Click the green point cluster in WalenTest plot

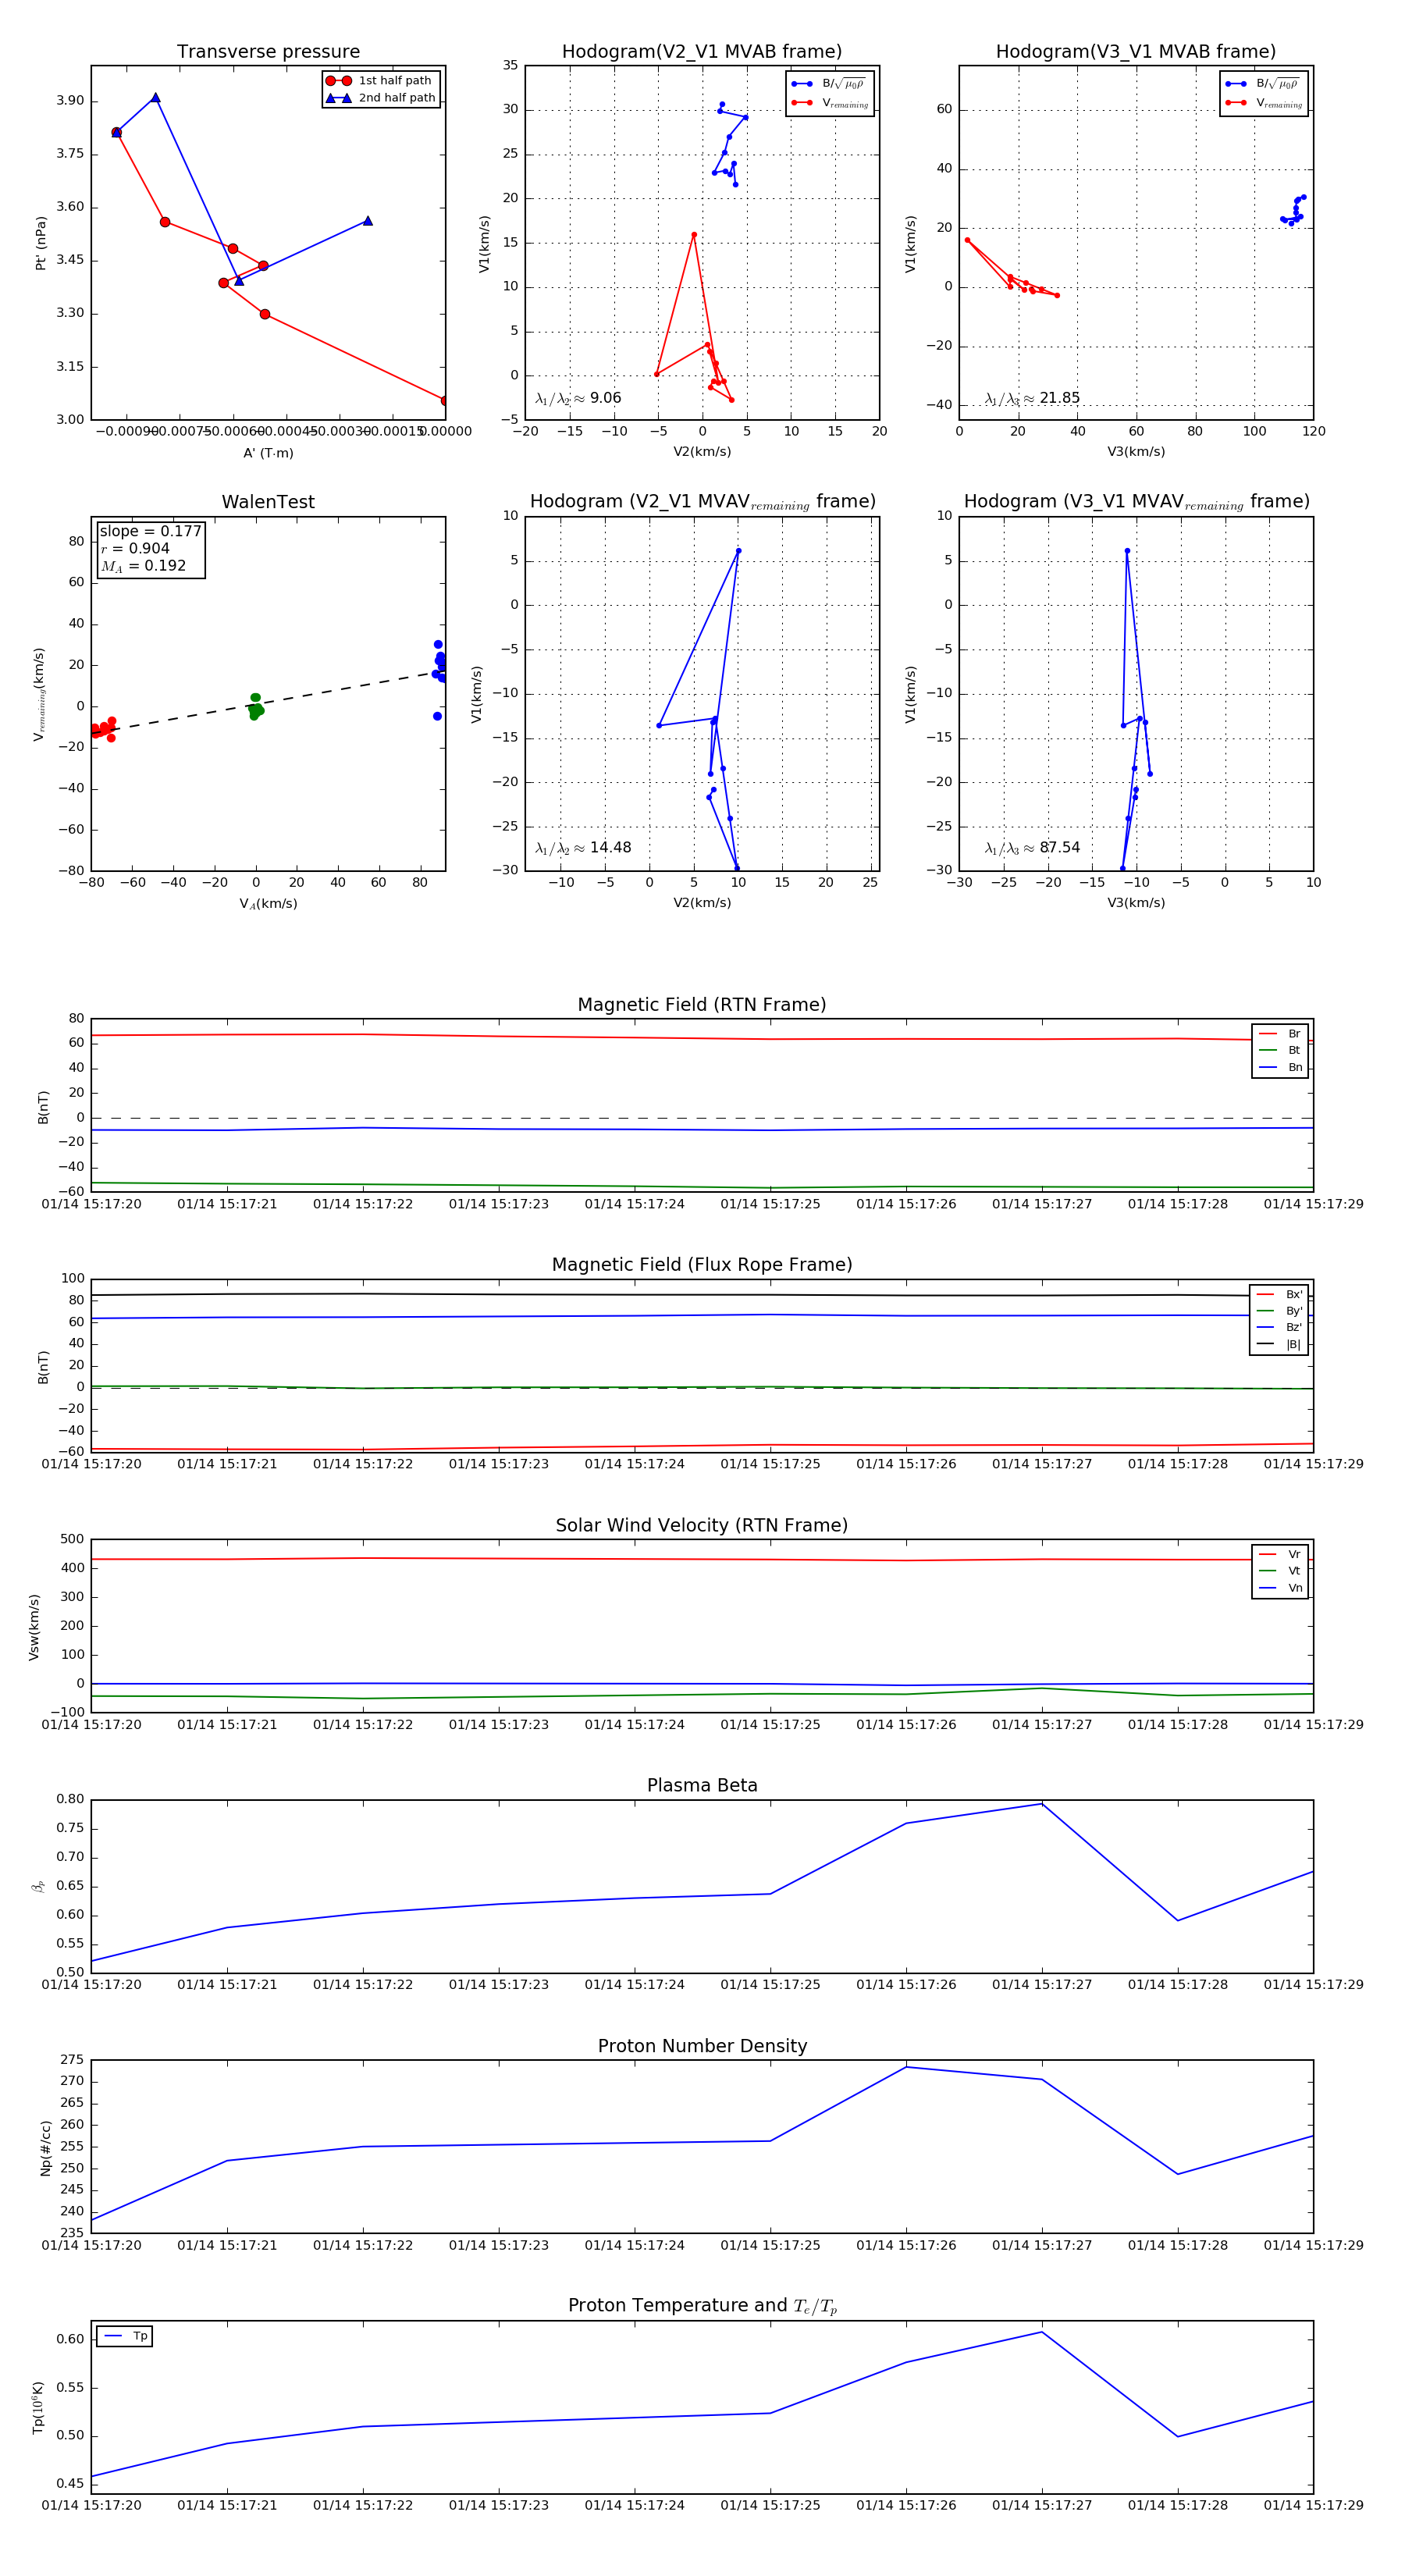click(x=256, y=706)
